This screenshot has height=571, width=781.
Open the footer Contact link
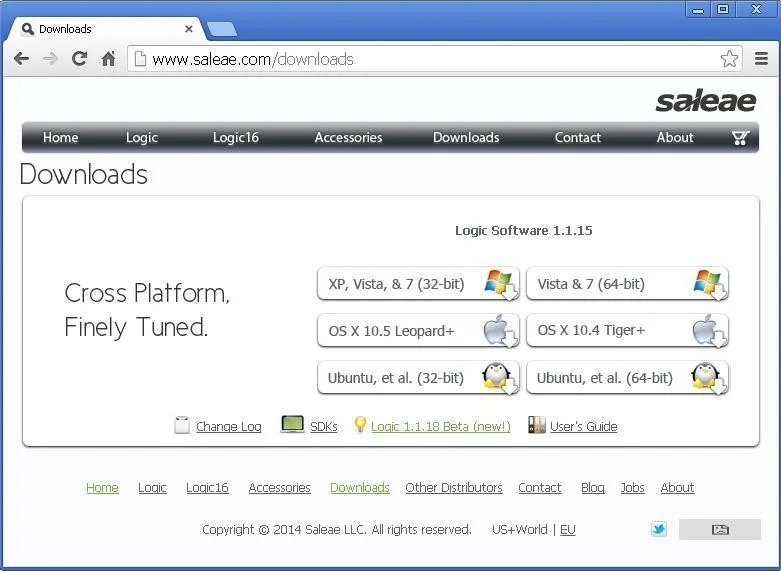click(539, 487)
